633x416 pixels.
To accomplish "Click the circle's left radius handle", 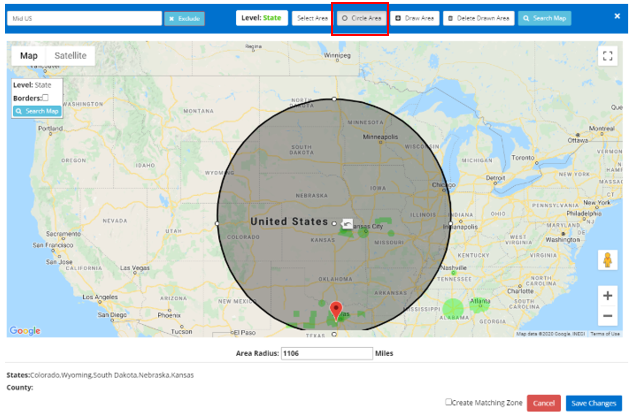I will [x=217, y=223].
